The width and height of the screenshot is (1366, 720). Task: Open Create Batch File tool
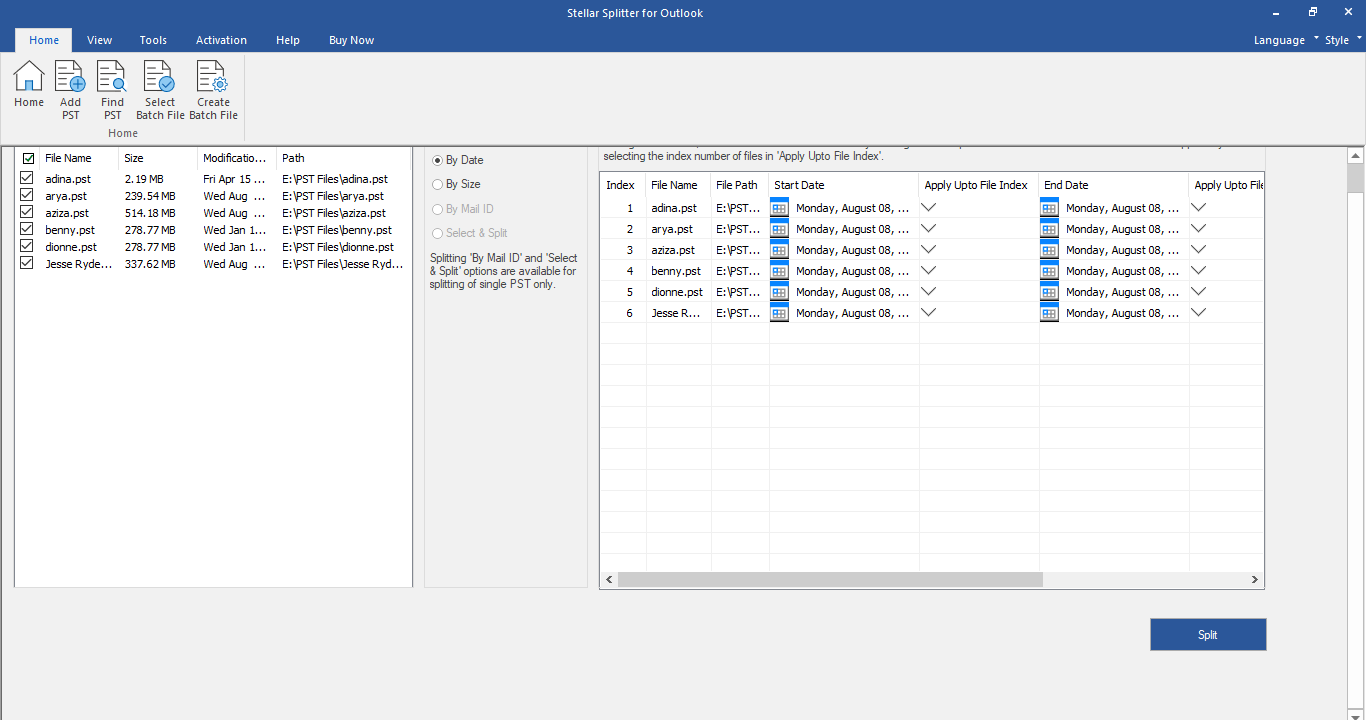[x=213, y=90]
